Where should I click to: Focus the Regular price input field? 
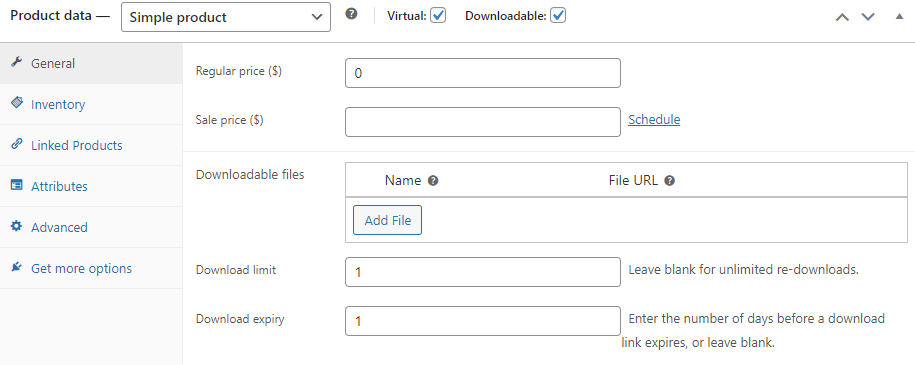pos(483,73)
